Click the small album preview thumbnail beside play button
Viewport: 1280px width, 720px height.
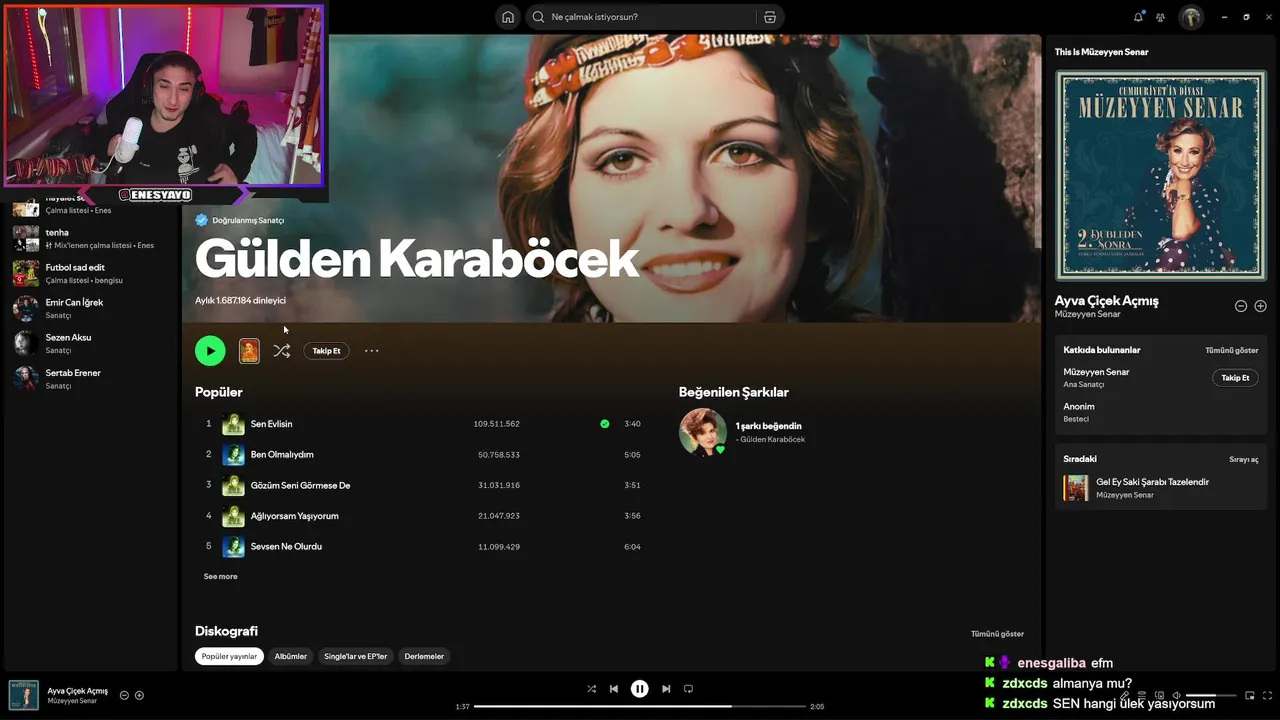coord(249,351)
